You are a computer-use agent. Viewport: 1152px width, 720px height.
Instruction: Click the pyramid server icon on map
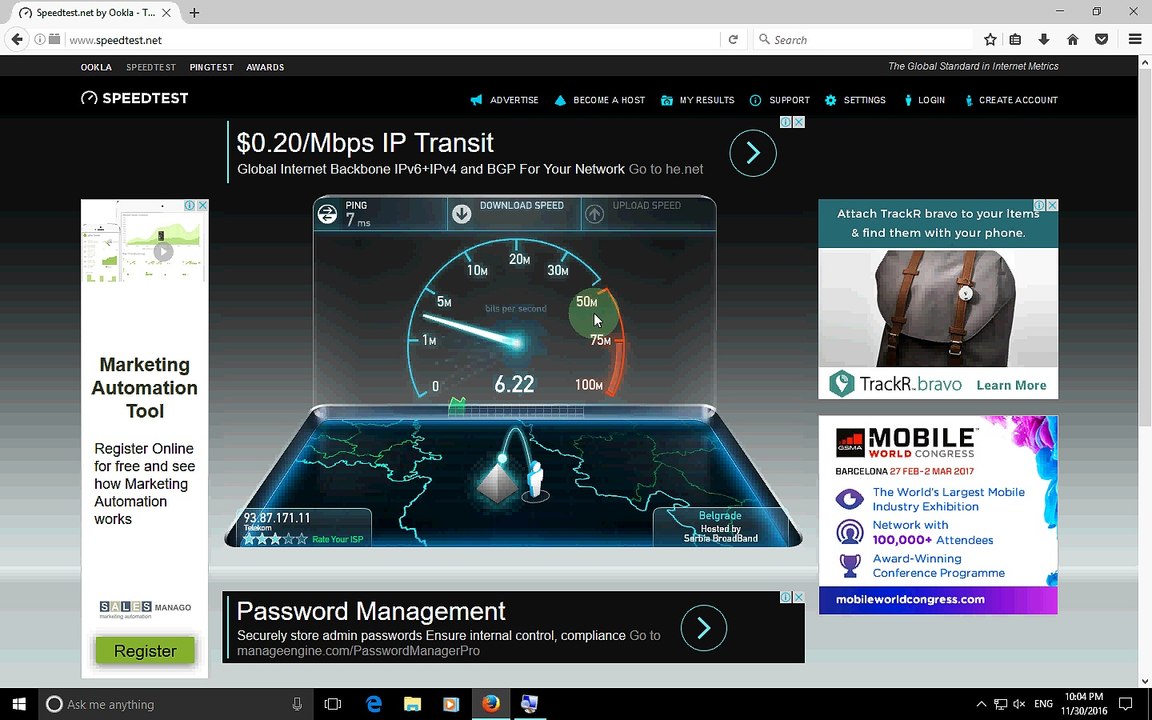tap(497, 483)
